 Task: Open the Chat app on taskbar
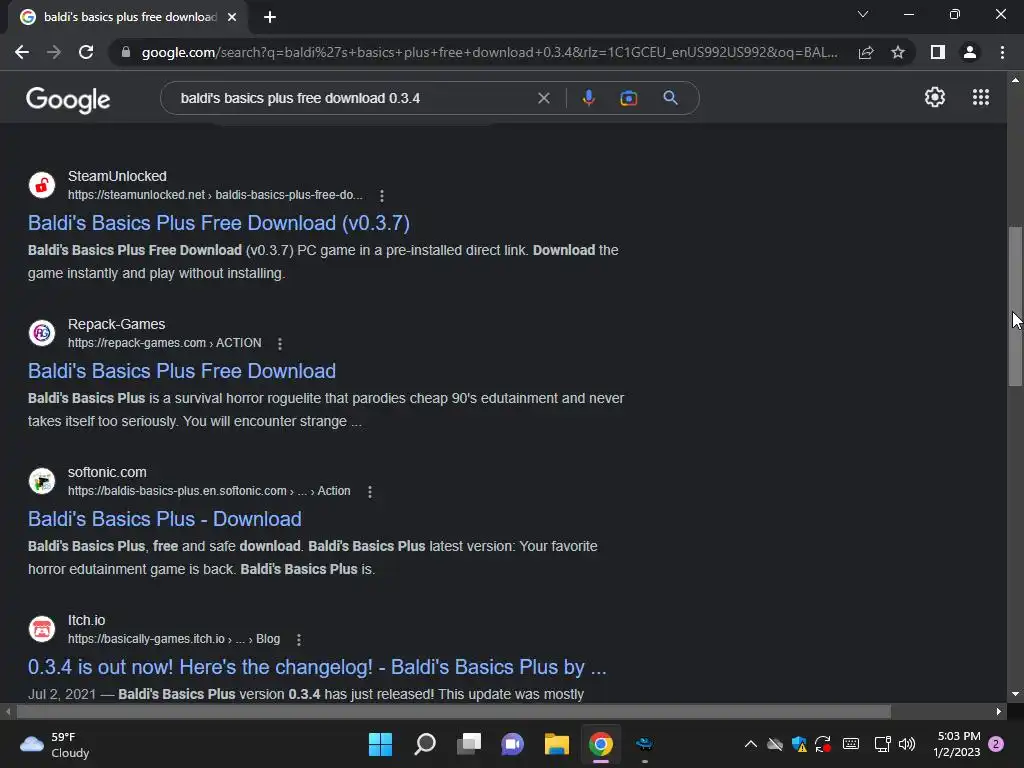point(513,744)
